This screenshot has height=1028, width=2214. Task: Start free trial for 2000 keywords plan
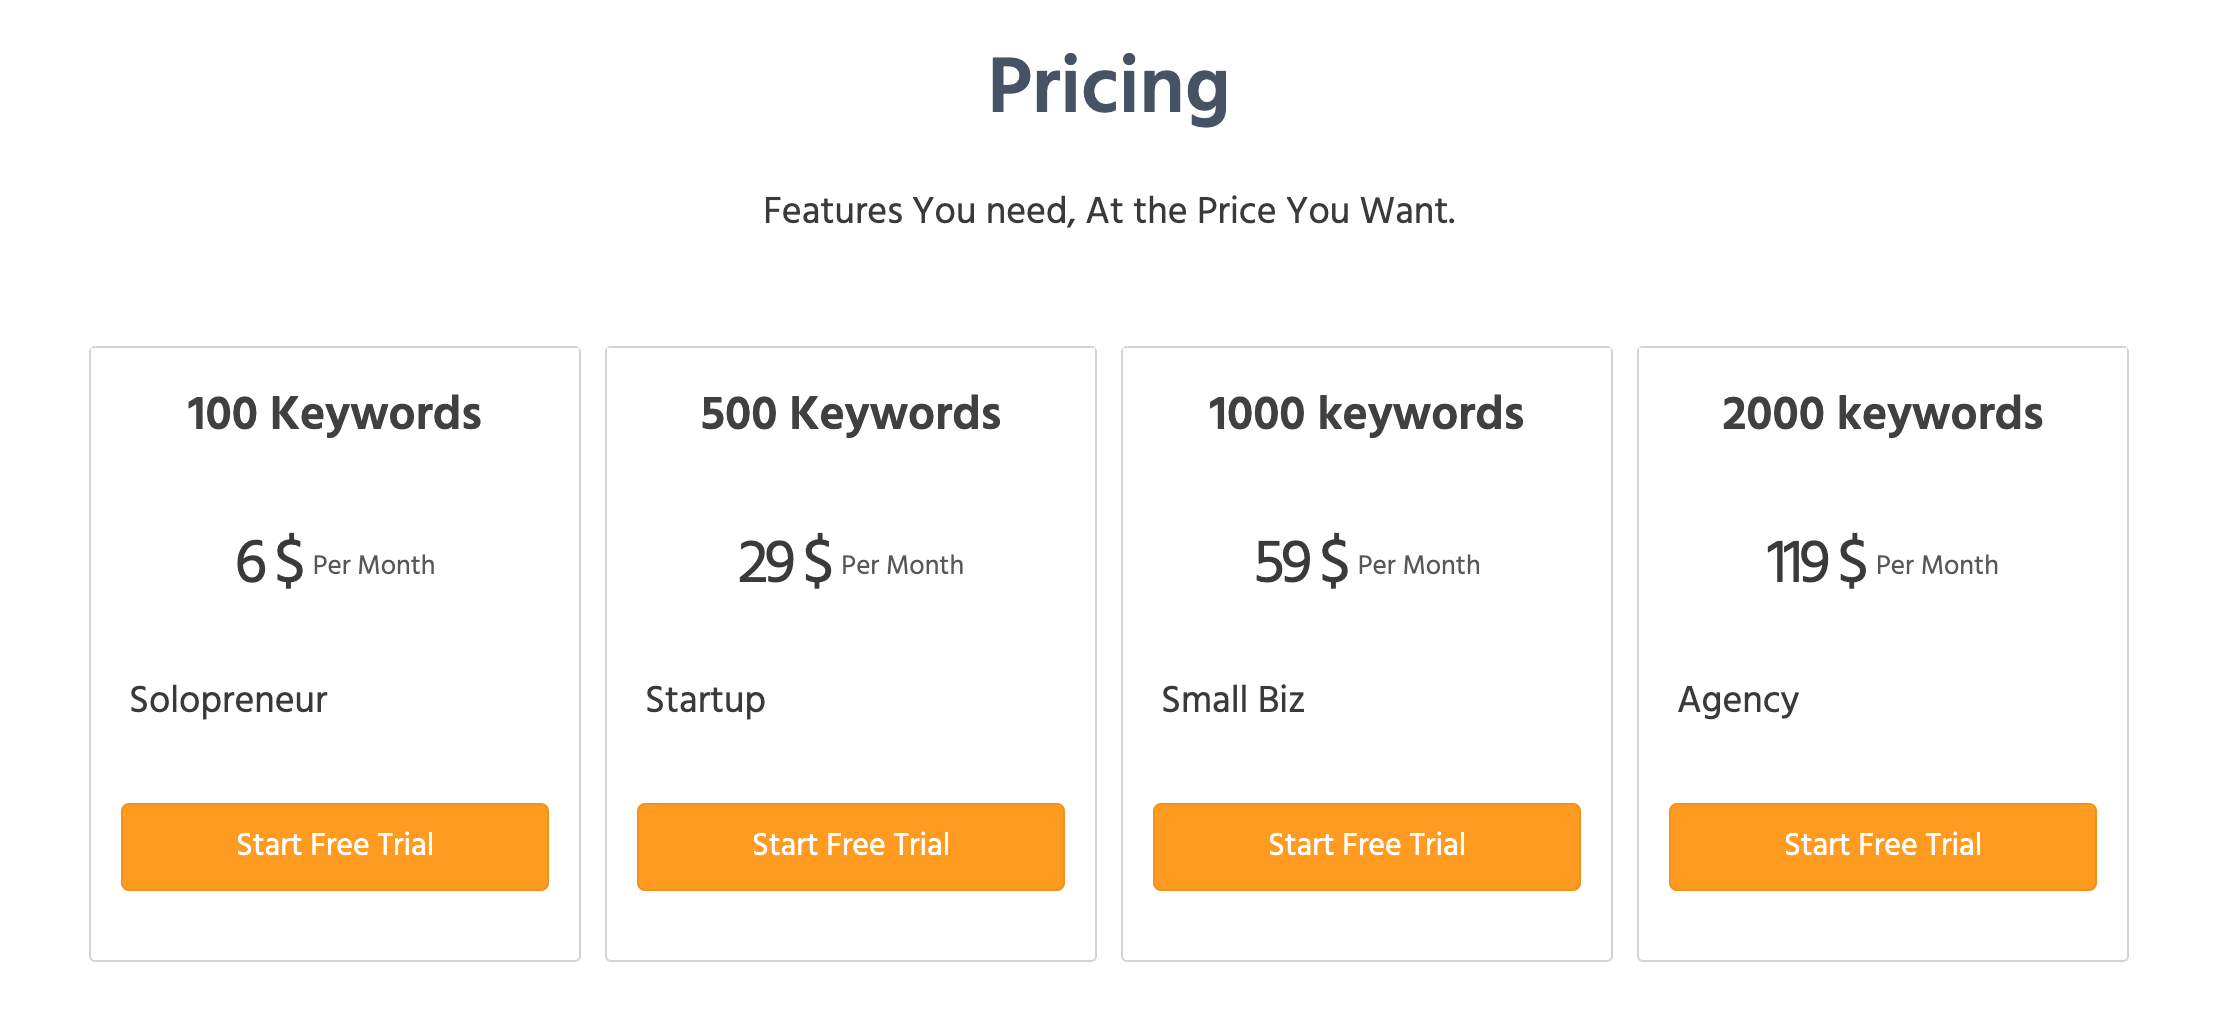coord(1883,846)
